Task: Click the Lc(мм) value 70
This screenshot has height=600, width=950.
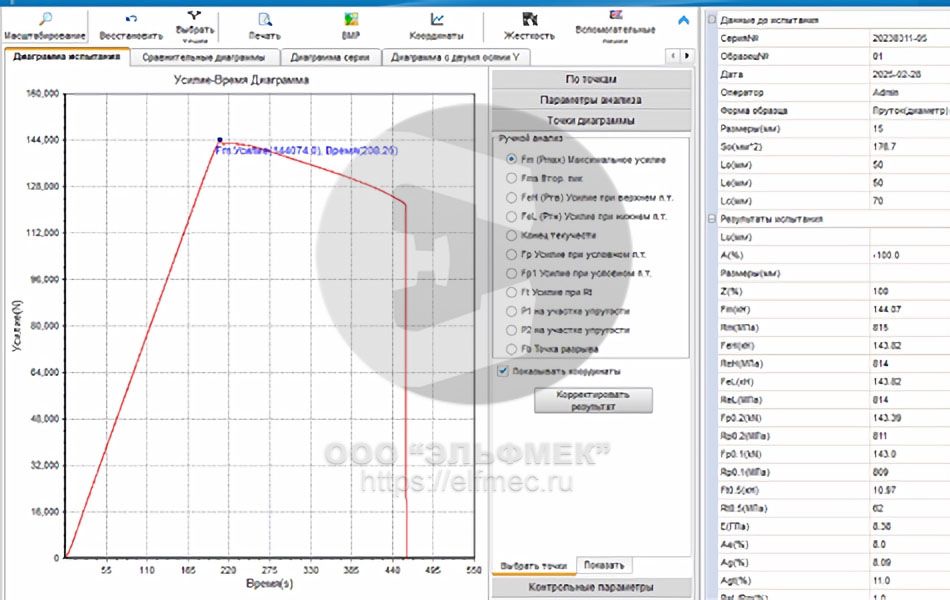Action: (878, 201)
